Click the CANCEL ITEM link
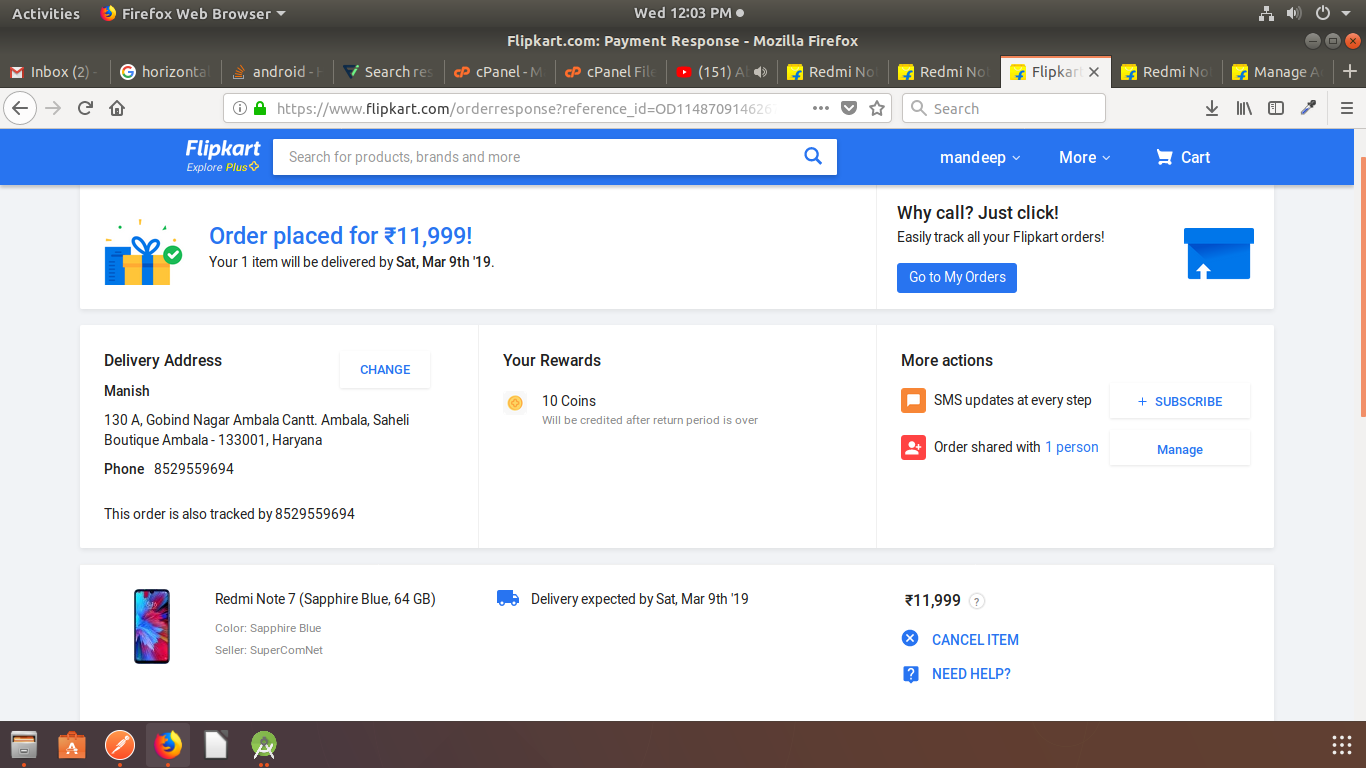This screenshot has height=768, width=1366. [x=960, y=639]
